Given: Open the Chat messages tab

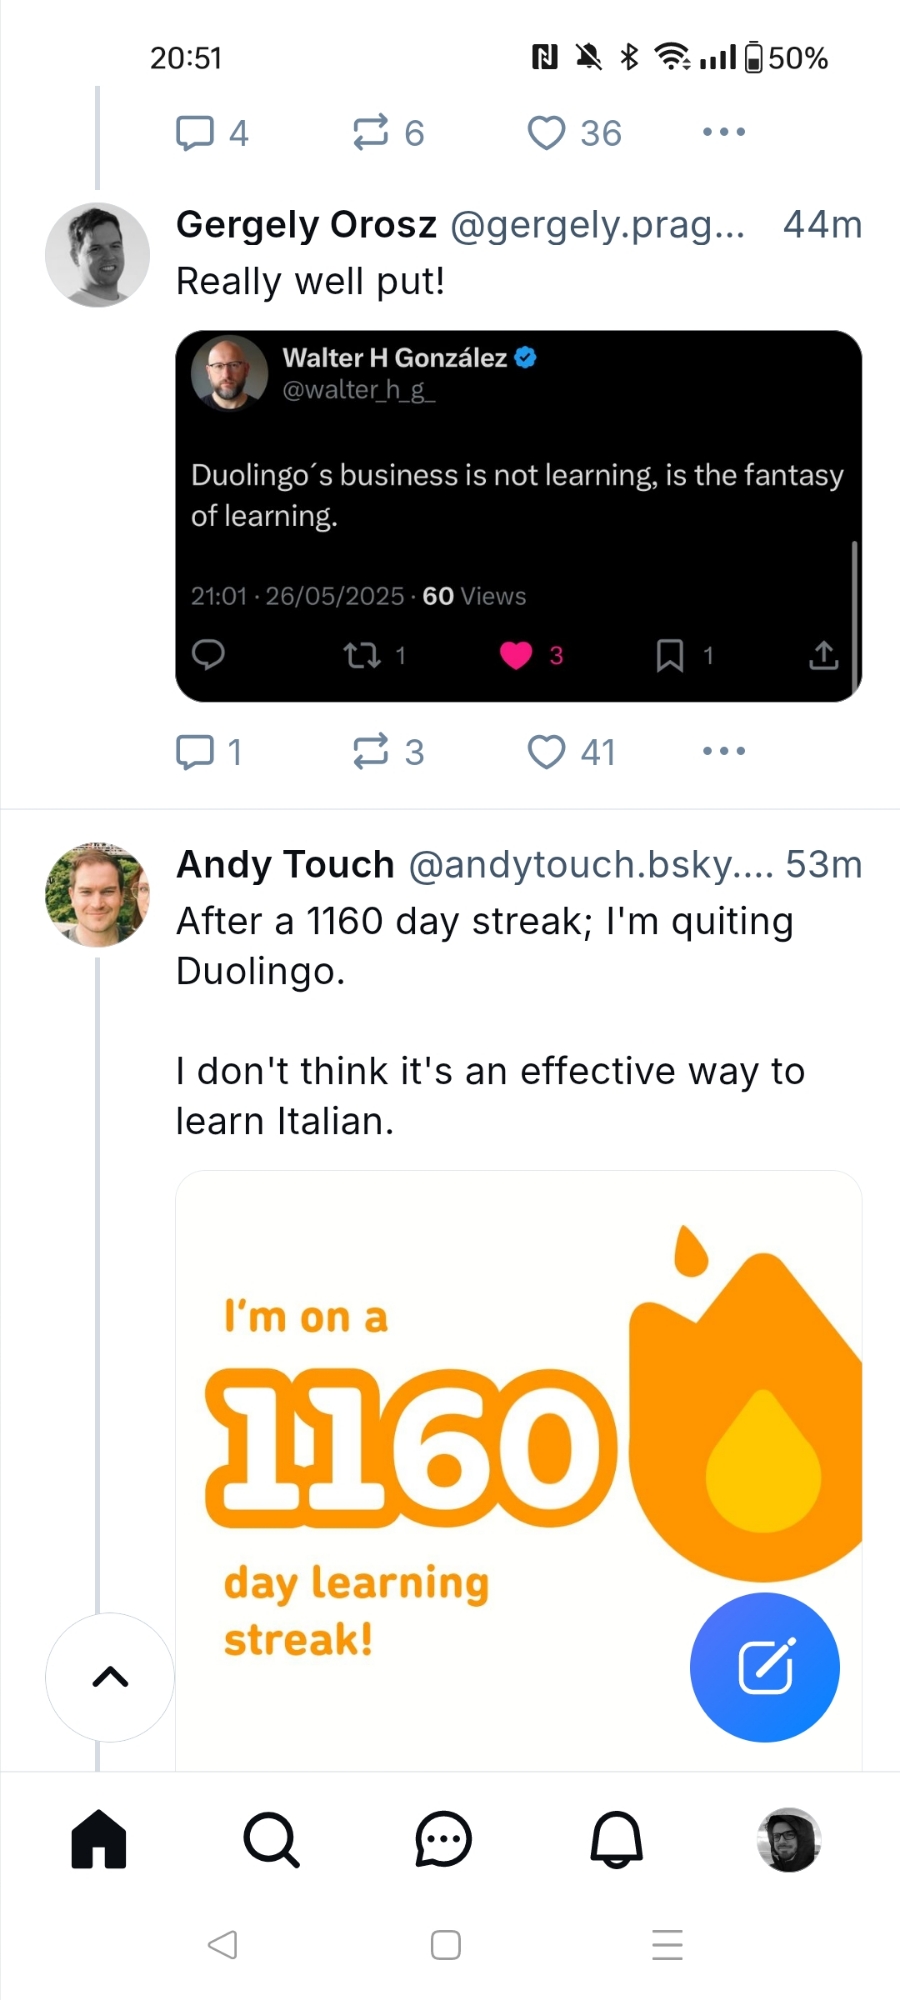Looking at the screenshot, I should pos(443,1839).
